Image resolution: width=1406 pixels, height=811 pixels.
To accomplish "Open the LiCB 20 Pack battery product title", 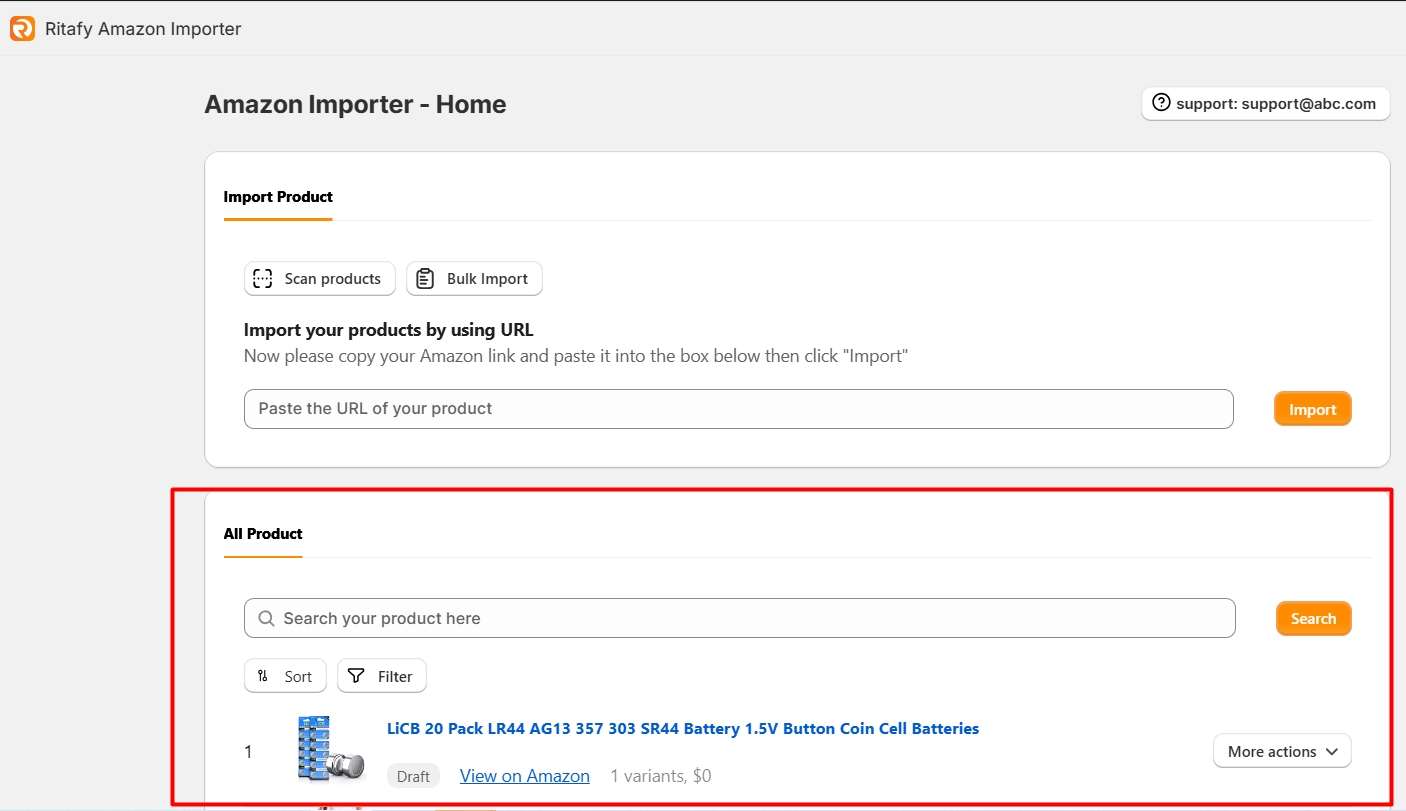I will tap(682, 729).
